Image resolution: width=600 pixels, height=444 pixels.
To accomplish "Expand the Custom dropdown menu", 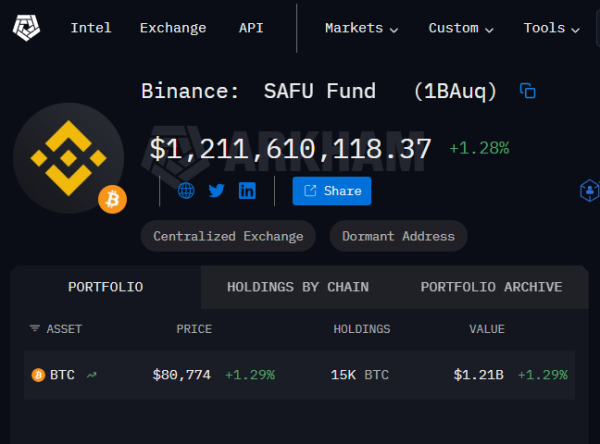I will click(x=461, y=28).
